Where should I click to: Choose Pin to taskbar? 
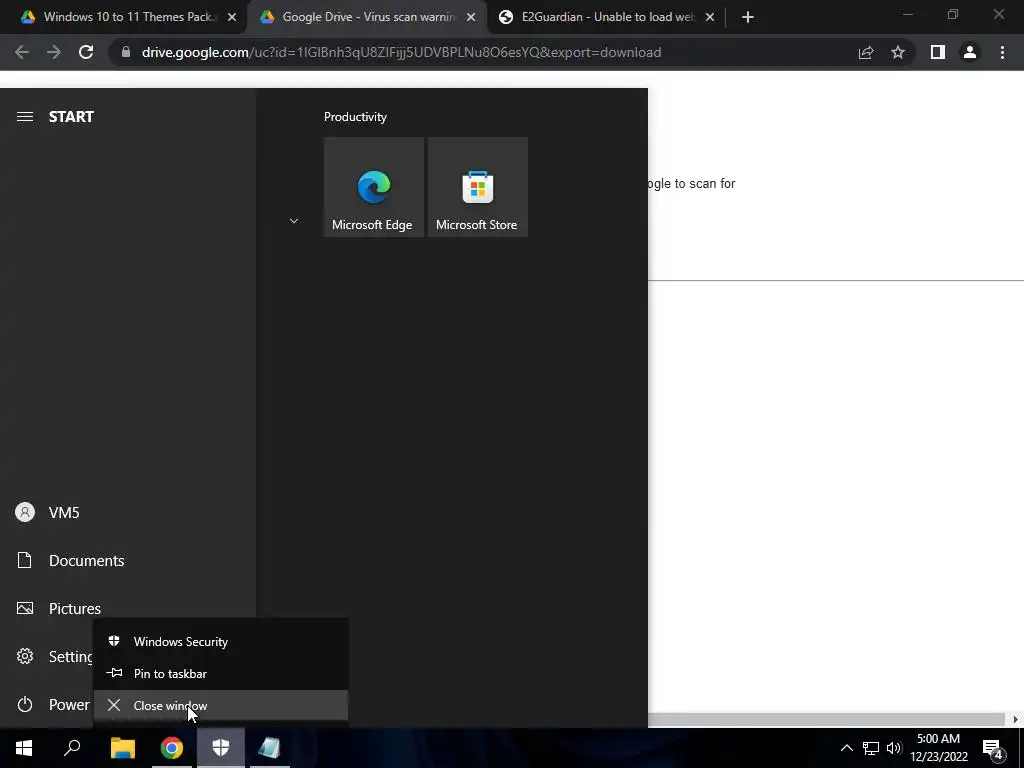221,673
